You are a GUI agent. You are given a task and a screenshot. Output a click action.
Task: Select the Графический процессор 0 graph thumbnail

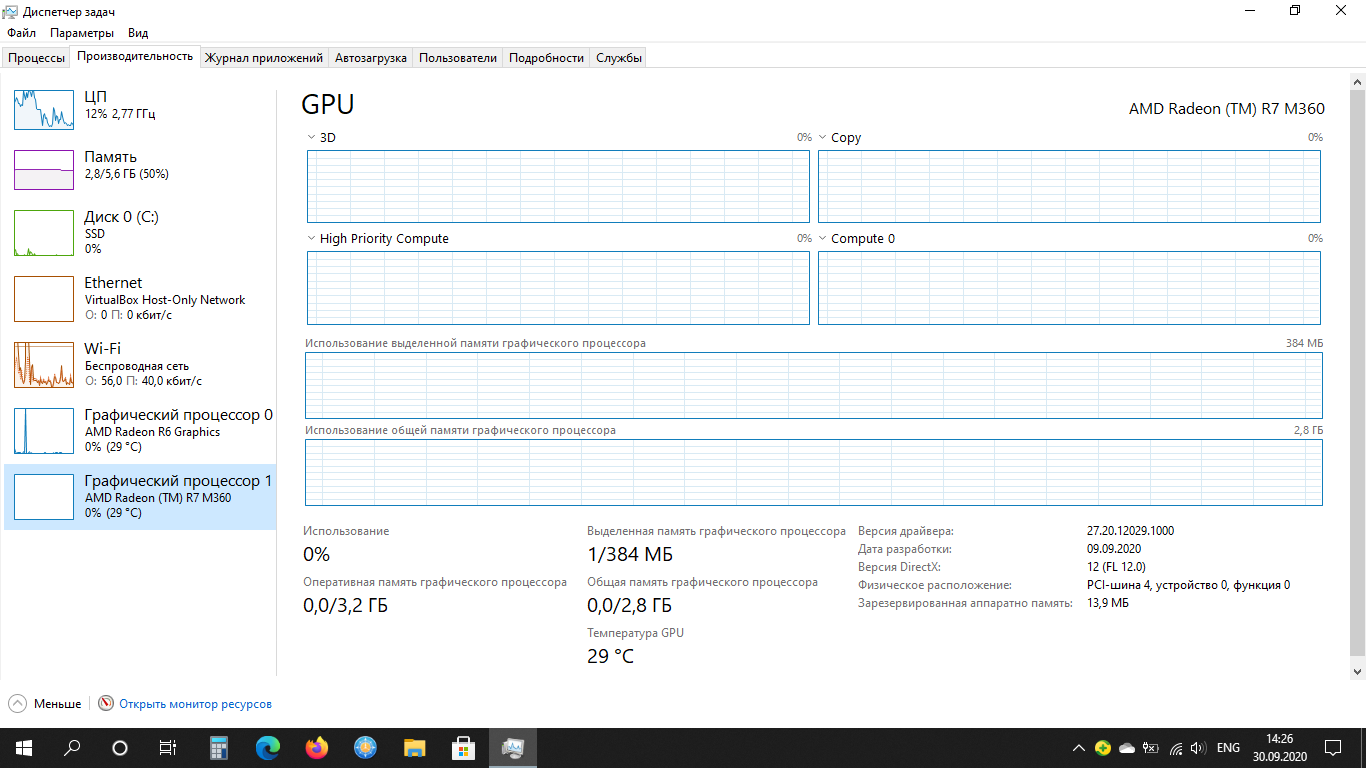pyautogui.click(x=44, y=431)
